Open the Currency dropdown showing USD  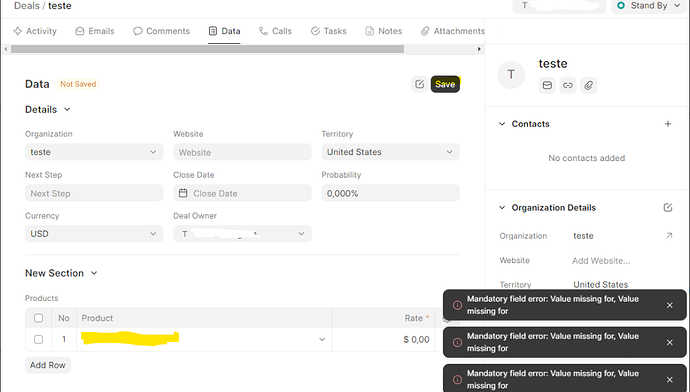coord(94,234)
